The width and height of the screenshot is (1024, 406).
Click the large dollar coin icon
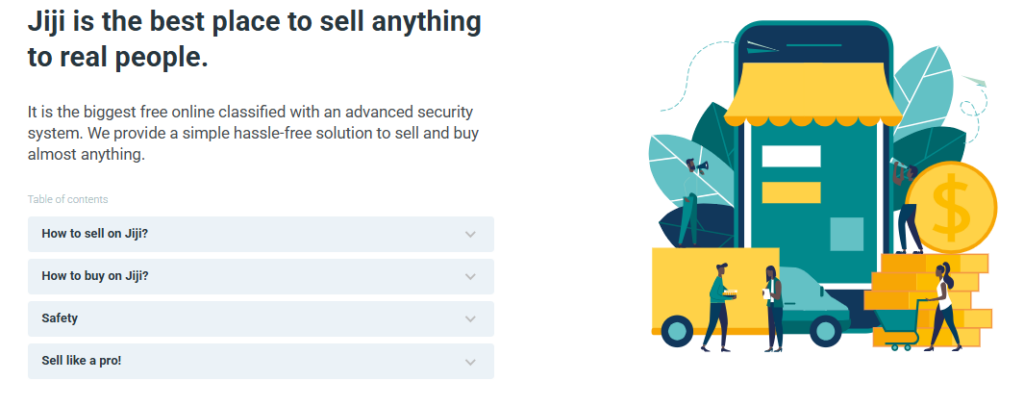click(952, 207)
